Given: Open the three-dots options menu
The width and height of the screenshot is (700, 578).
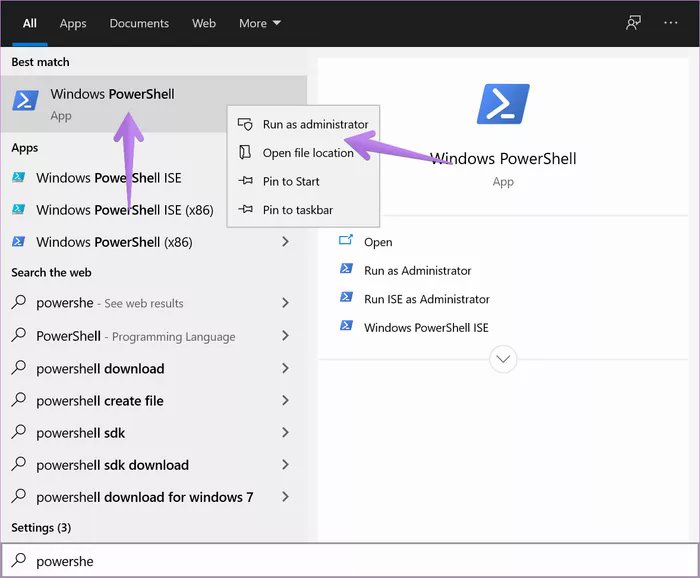Looking at the screenshot, I should (671, 23).
